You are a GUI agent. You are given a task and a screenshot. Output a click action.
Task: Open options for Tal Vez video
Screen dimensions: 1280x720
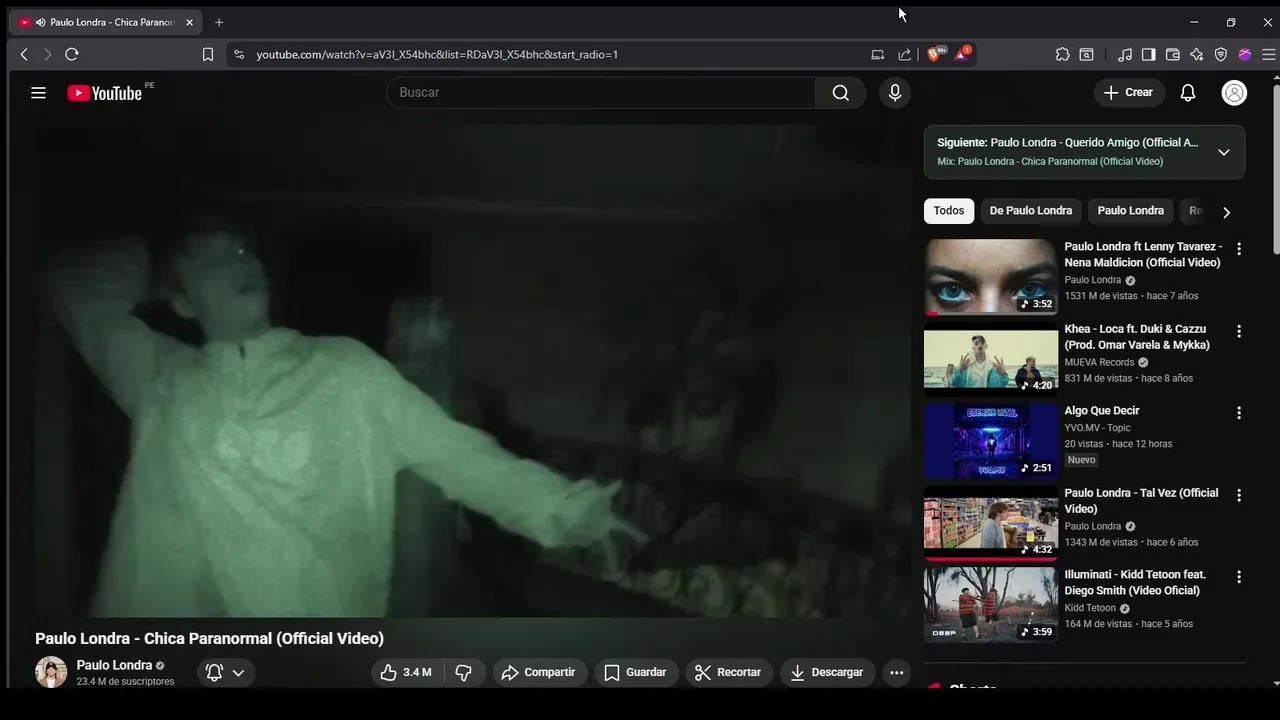click(1239, 495)
